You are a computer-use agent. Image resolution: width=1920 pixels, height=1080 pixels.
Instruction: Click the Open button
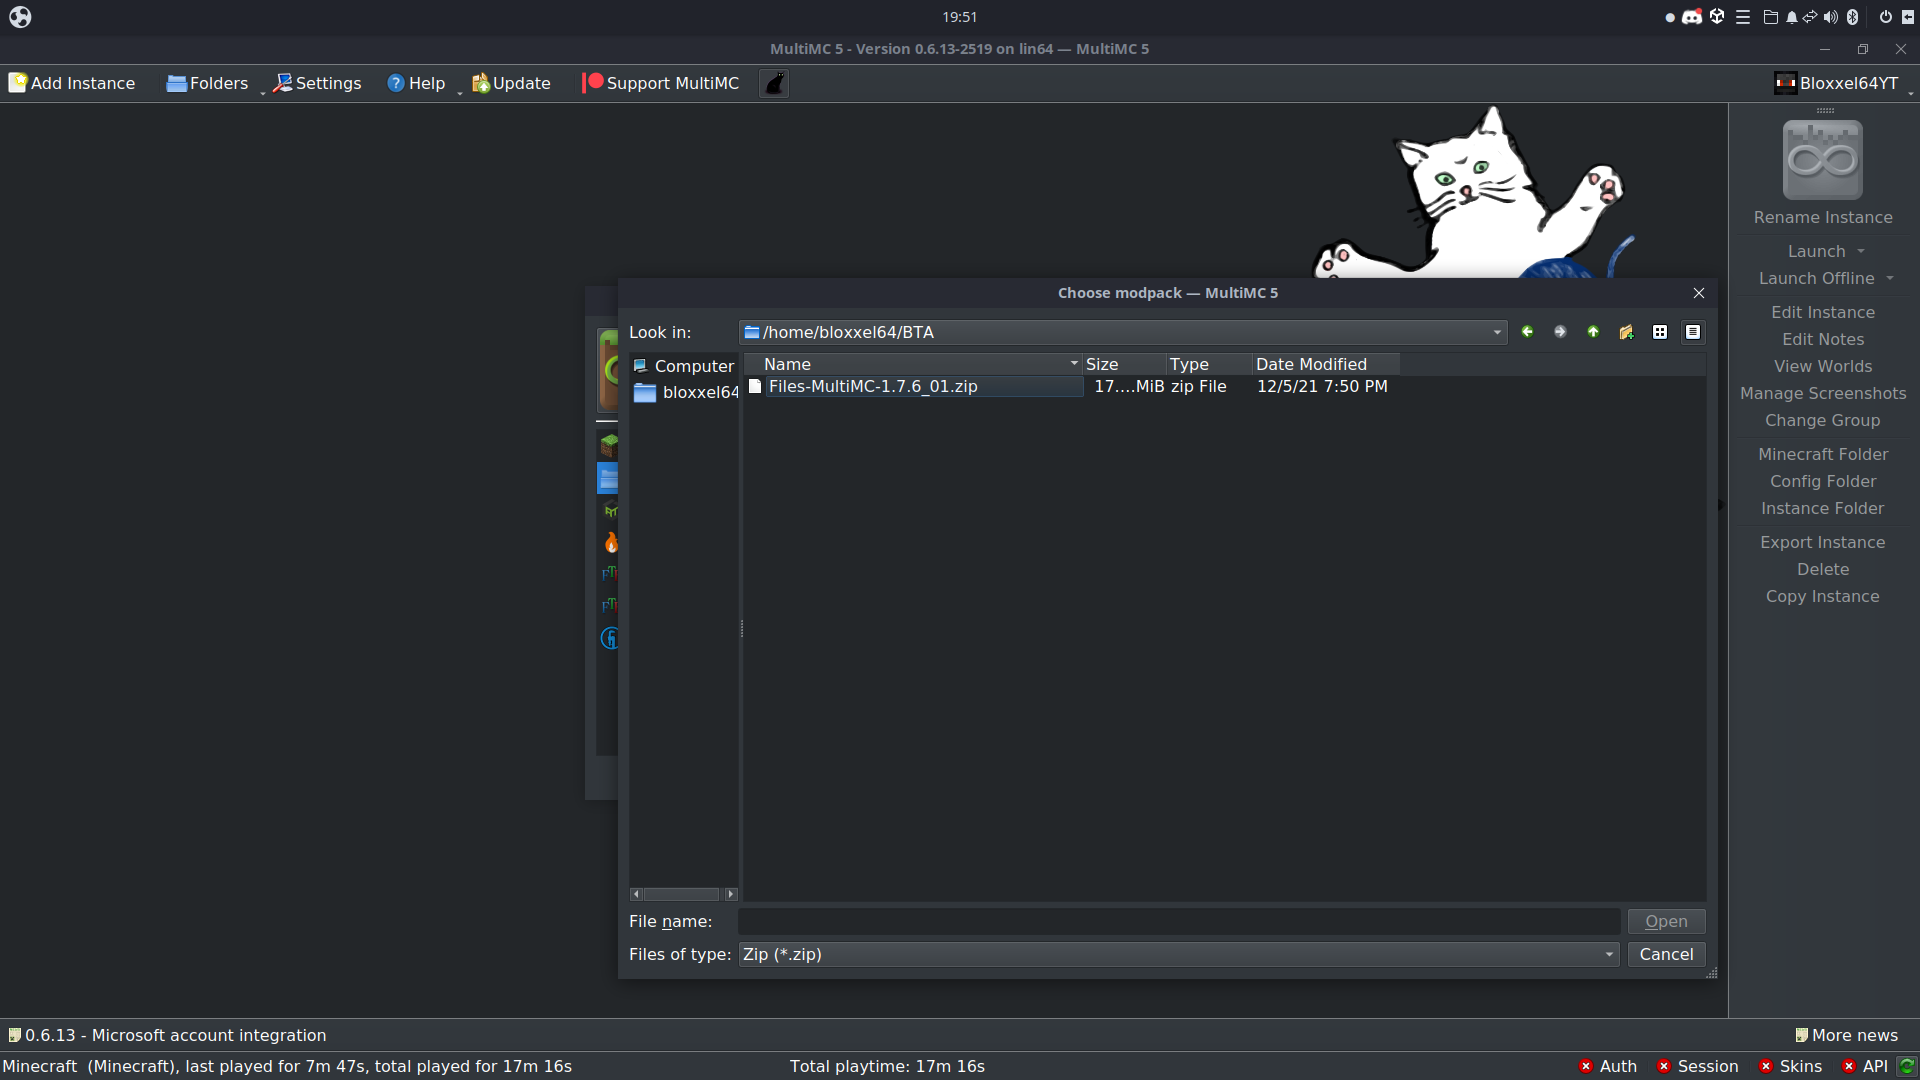[x=1666, y=922]
